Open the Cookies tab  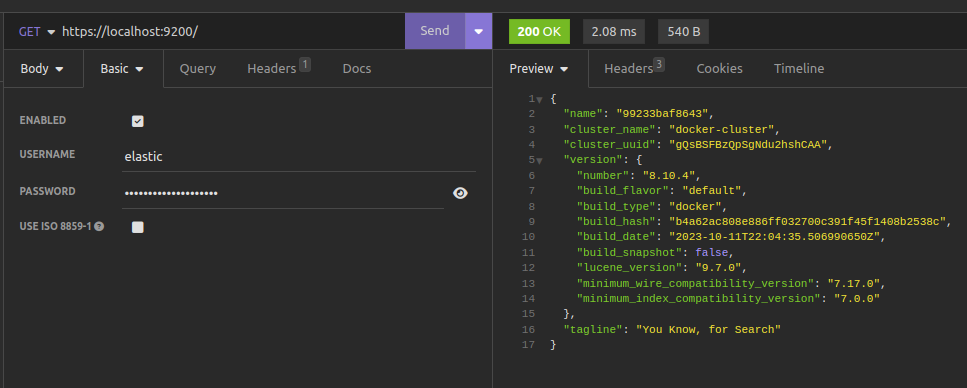719,68
